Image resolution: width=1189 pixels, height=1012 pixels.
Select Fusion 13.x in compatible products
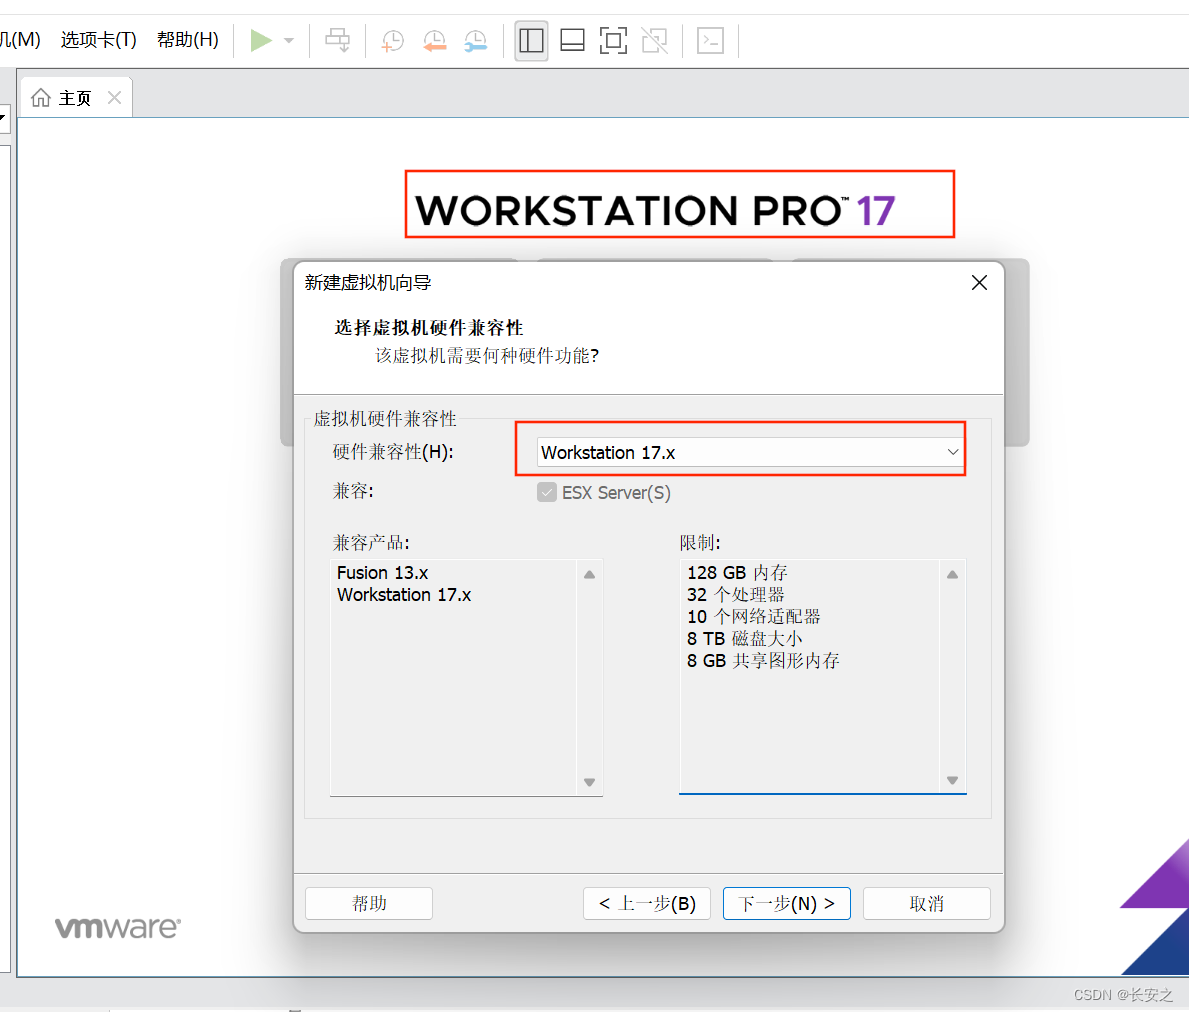(x=383, y=573)
